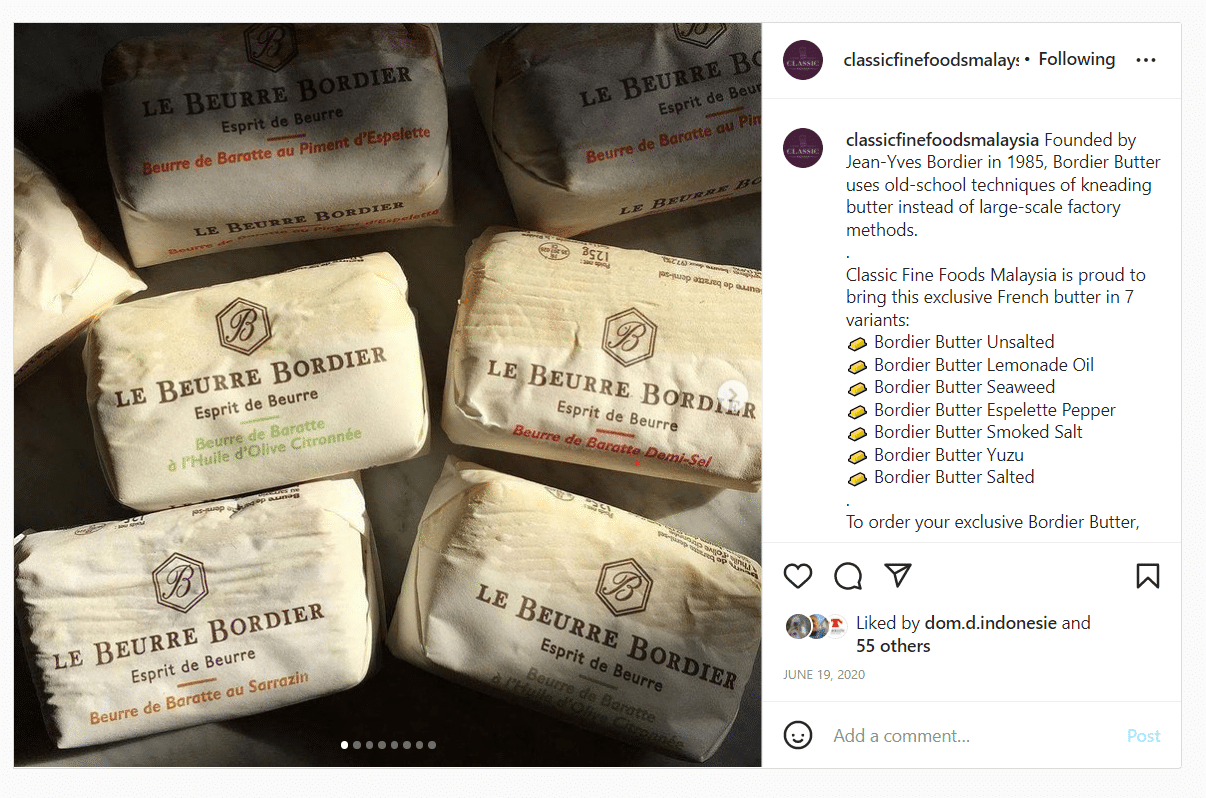Image resolution: width=1206 pixels, height=798 pixels.
Task: Click classicfinefoodsmalaysia avatar in header
Action: pyautogui.click(x=803, y=60)
